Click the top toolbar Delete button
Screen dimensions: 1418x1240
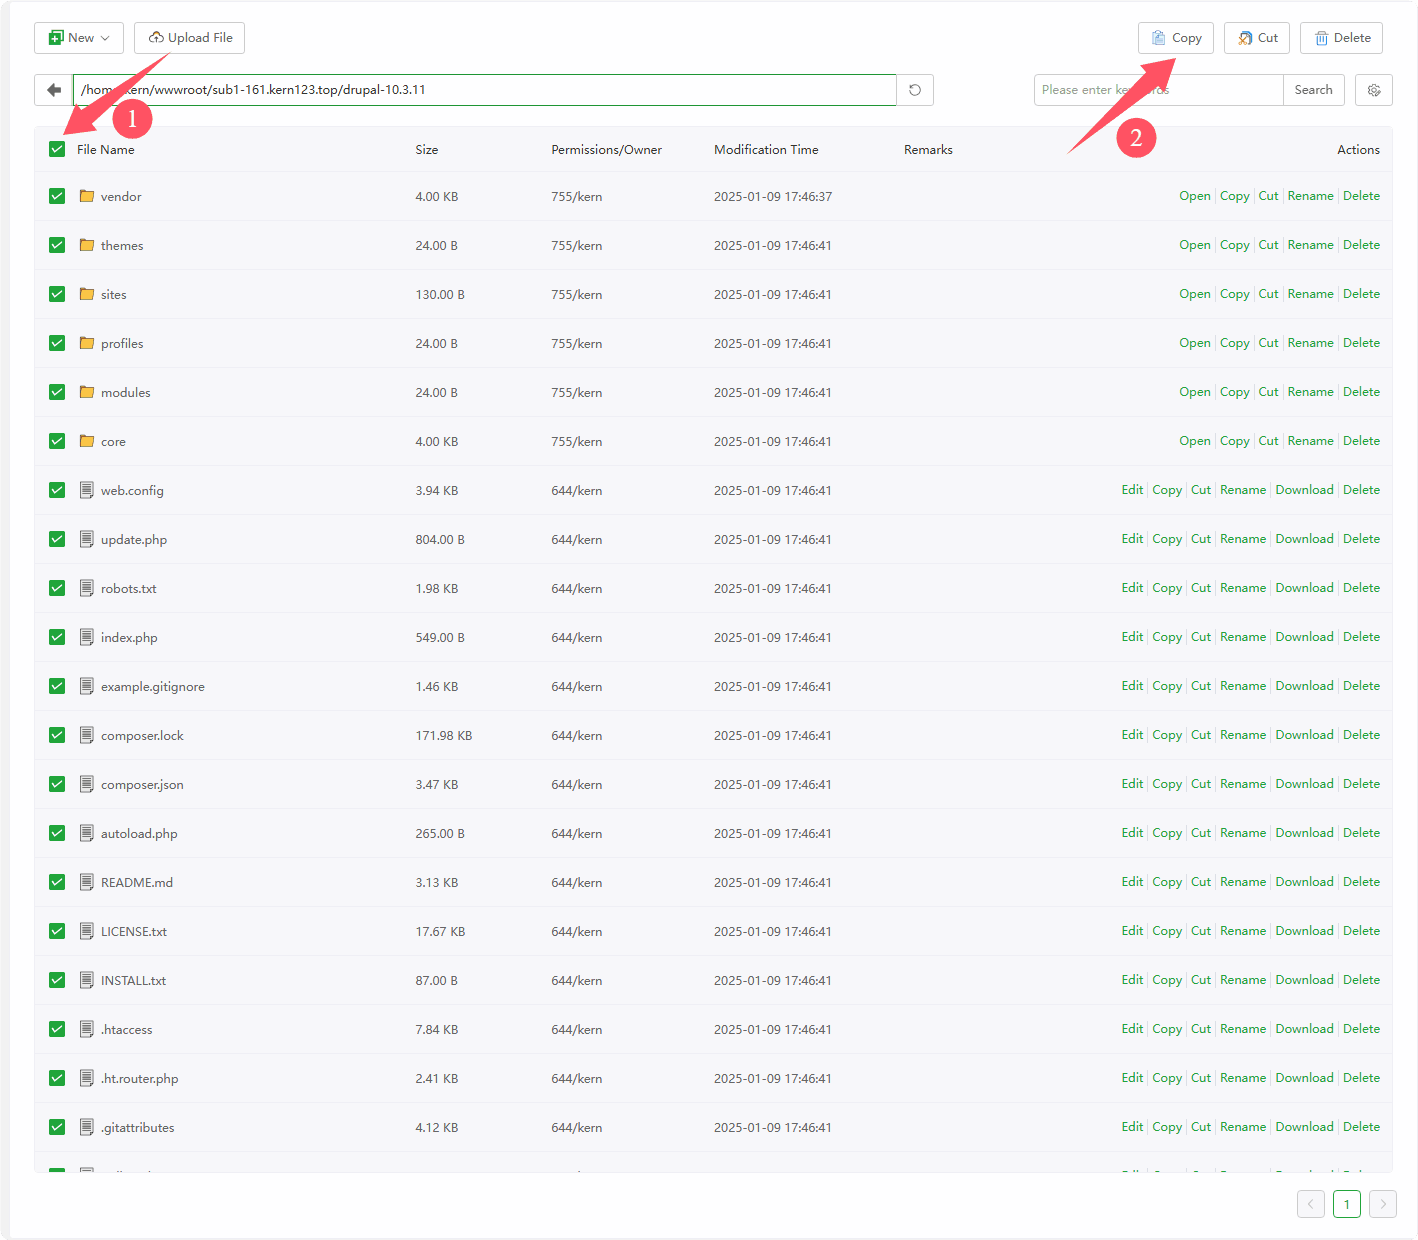[x=1342, y=38]
